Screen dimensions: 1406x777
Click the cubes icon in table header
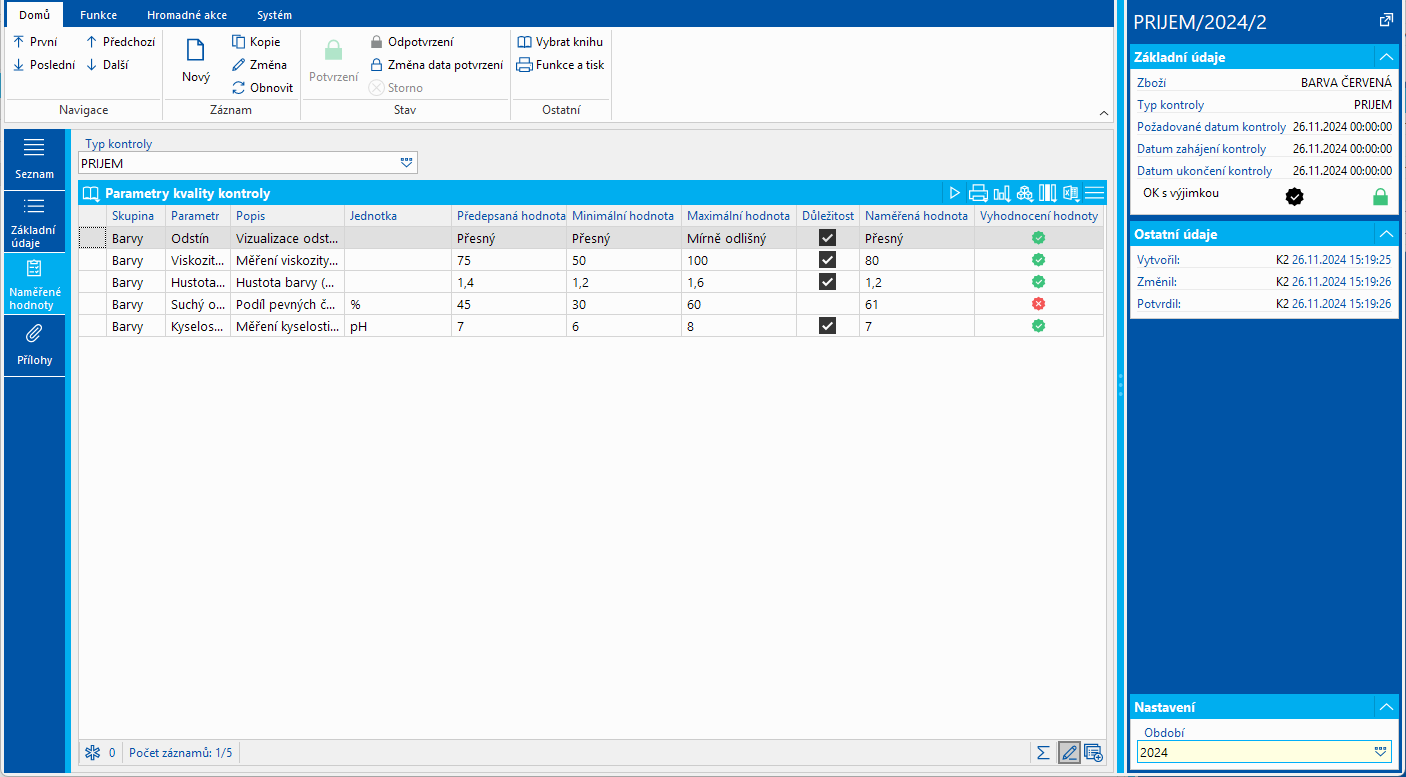click(1025, 193)
